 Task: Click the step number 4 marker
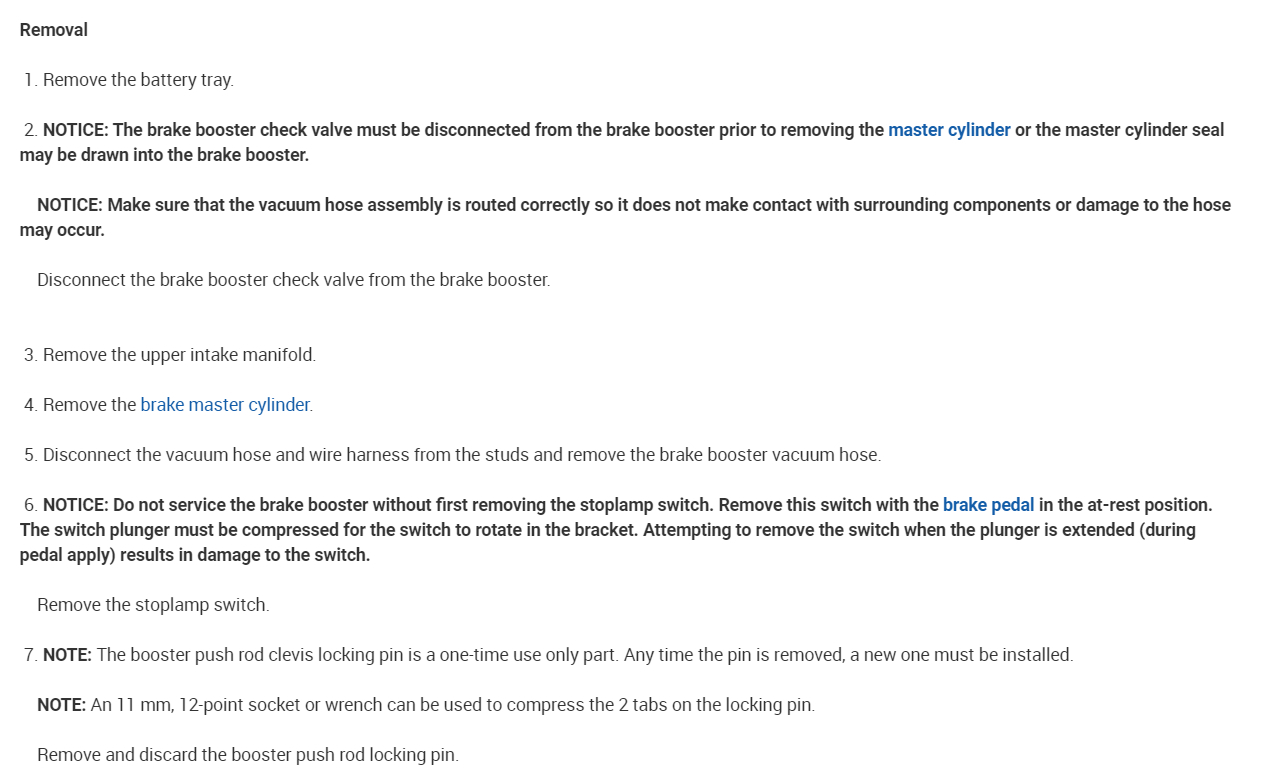click(x=30, y=405)
